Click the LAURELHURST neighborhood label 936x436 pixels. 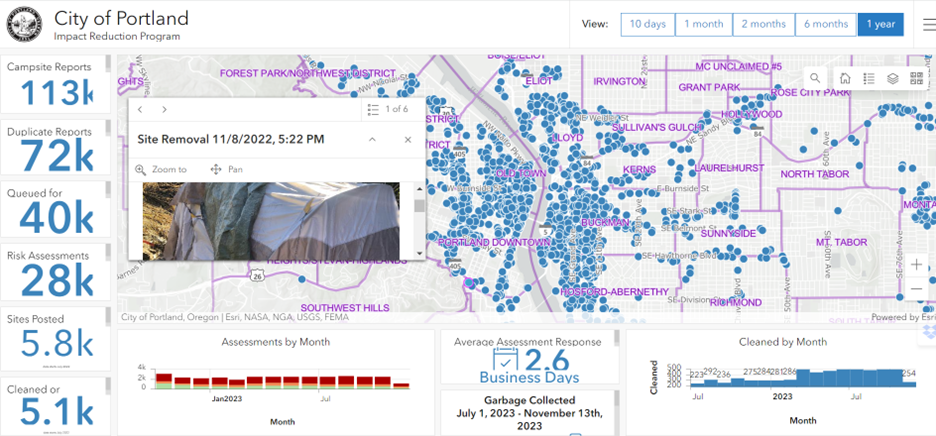(729, 168)
